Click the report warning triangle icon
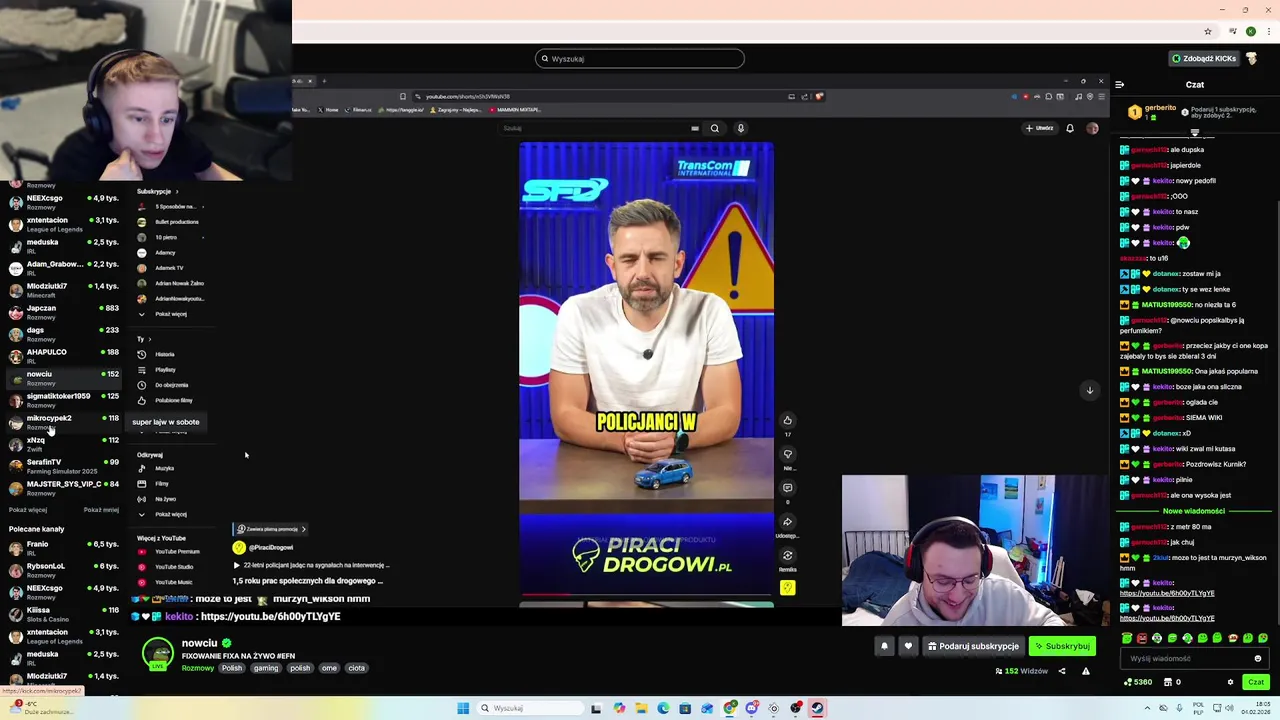This screenshot has height=720, width=1280. click(1085, 671)
